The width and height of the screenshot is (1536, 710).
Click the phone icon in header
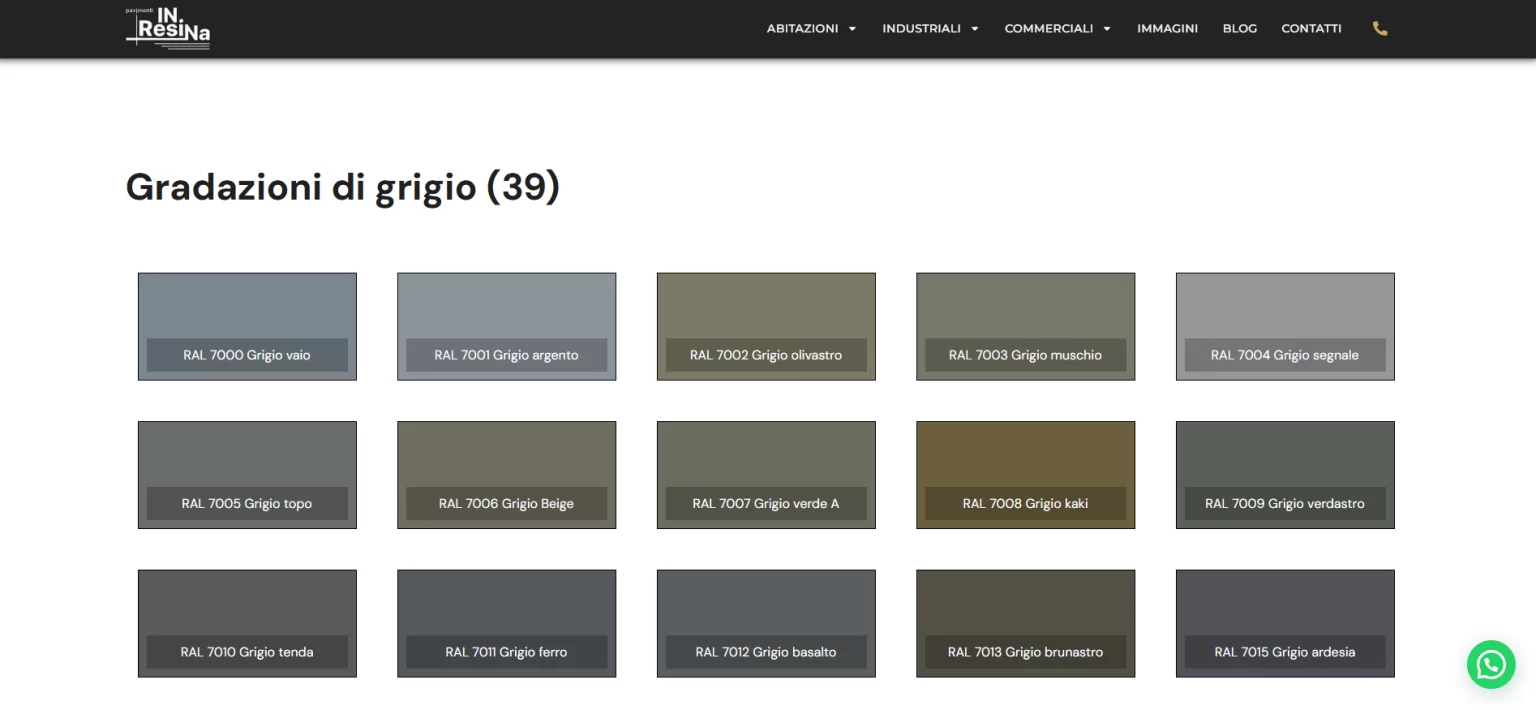(x=1380, y=28)
